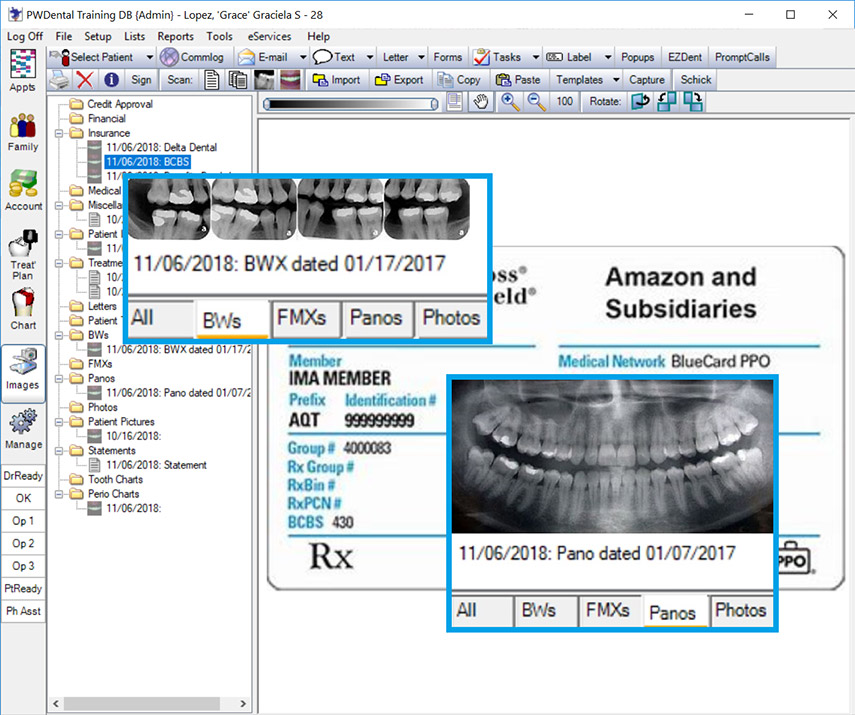Open Tasks from the toolbar

pyautogui.click(x=498, y=57)
